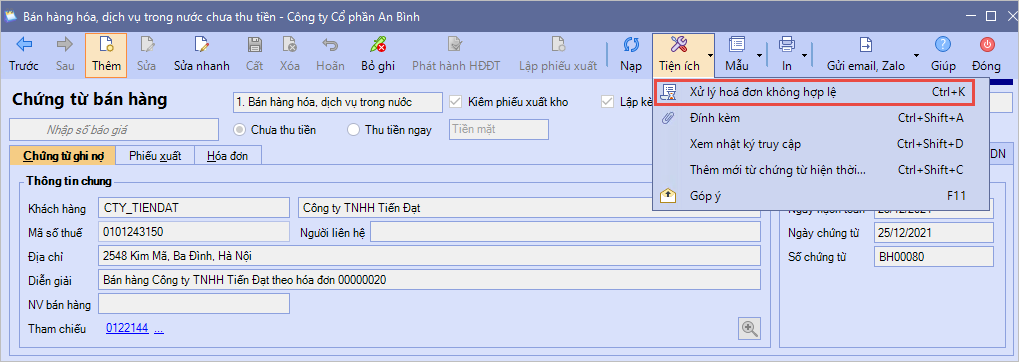
Task: Print the voucher using In
Action: pos(787,54)
